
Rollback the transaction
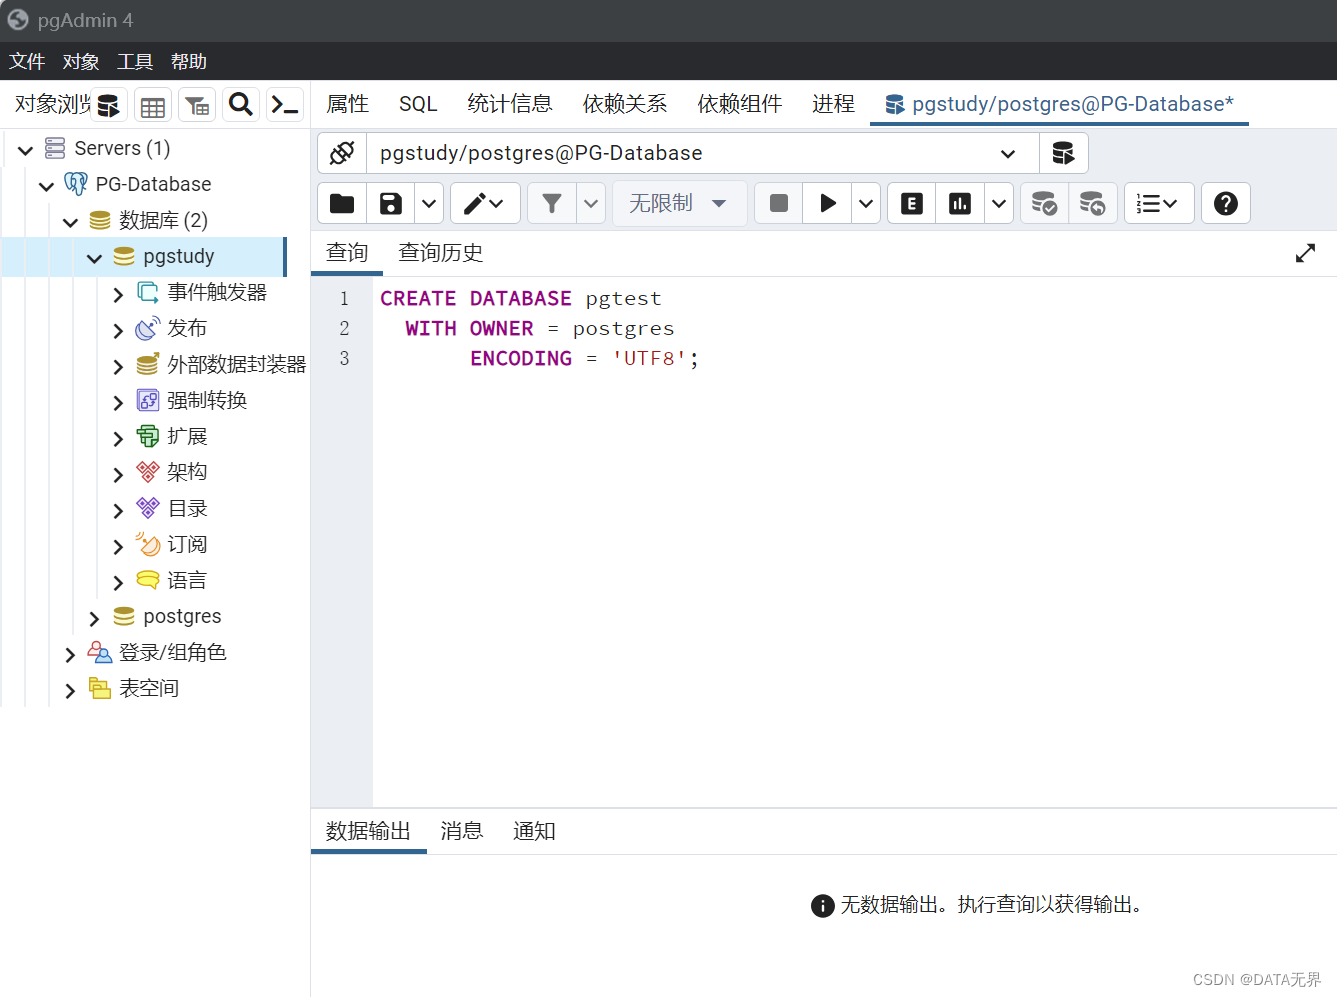click(1093, 203)
